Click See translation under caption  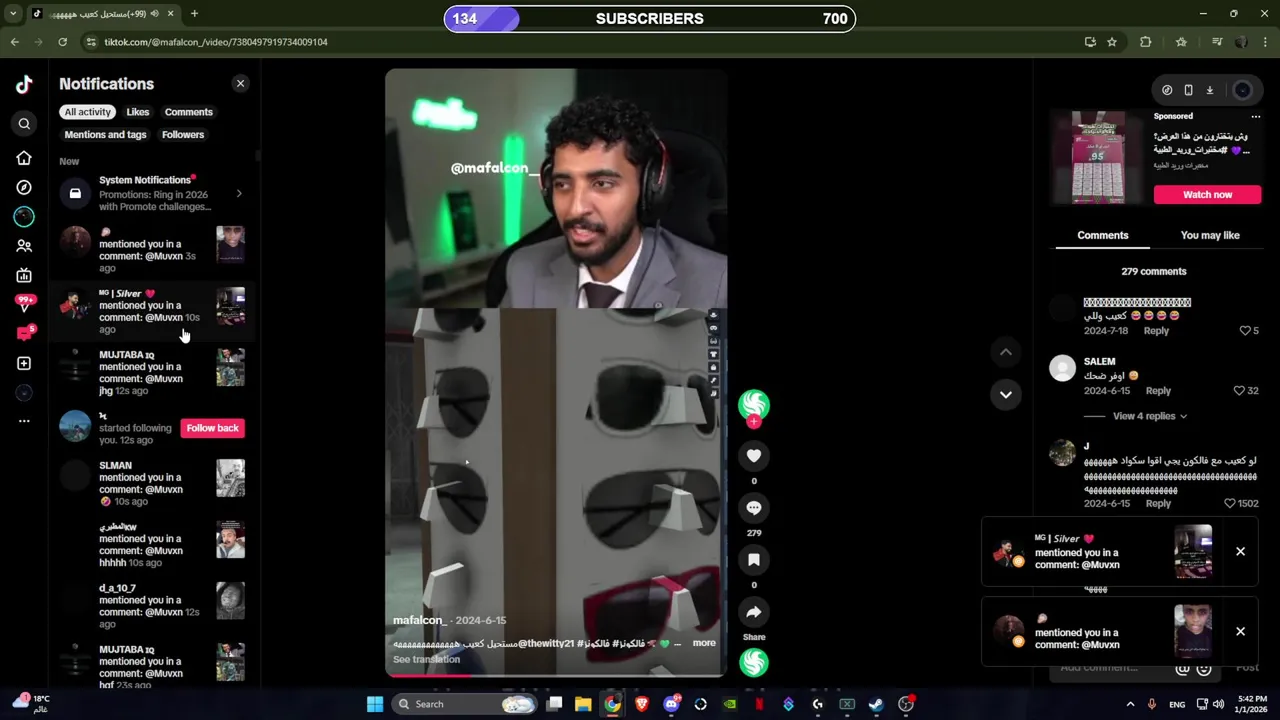point(427,660)
